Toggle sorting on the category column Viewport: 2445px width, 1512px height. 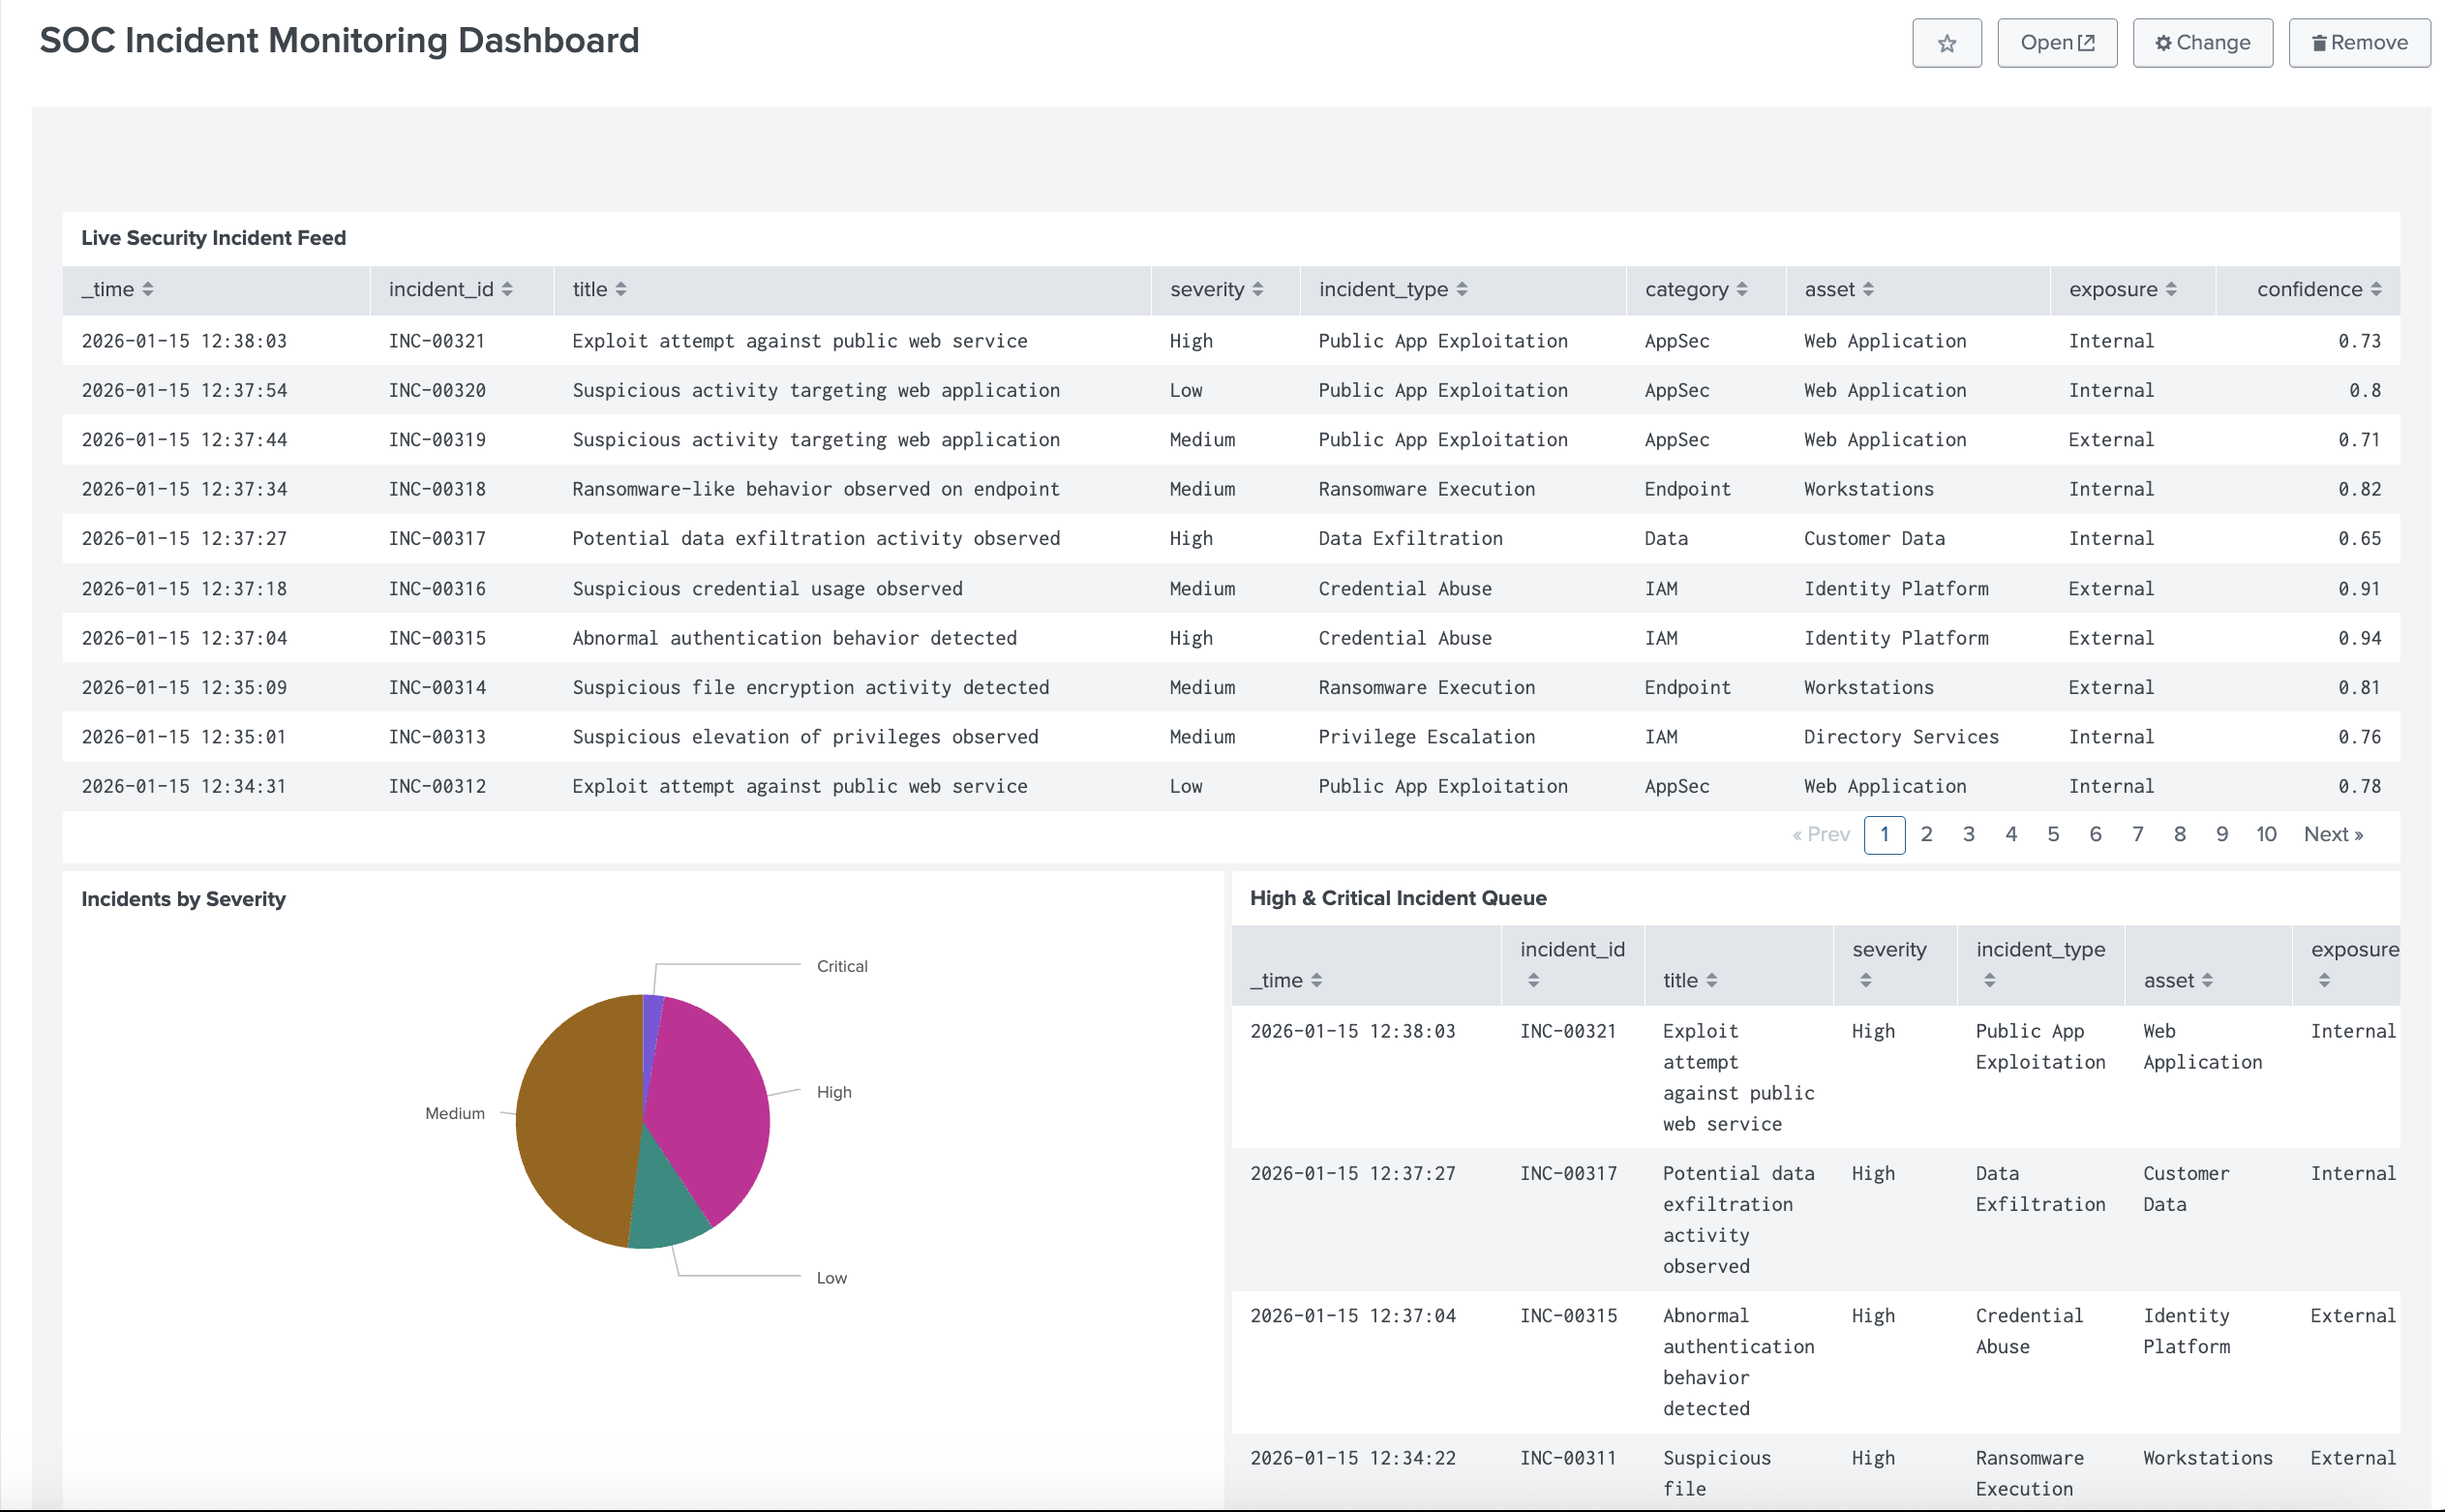click(1742, 289)
